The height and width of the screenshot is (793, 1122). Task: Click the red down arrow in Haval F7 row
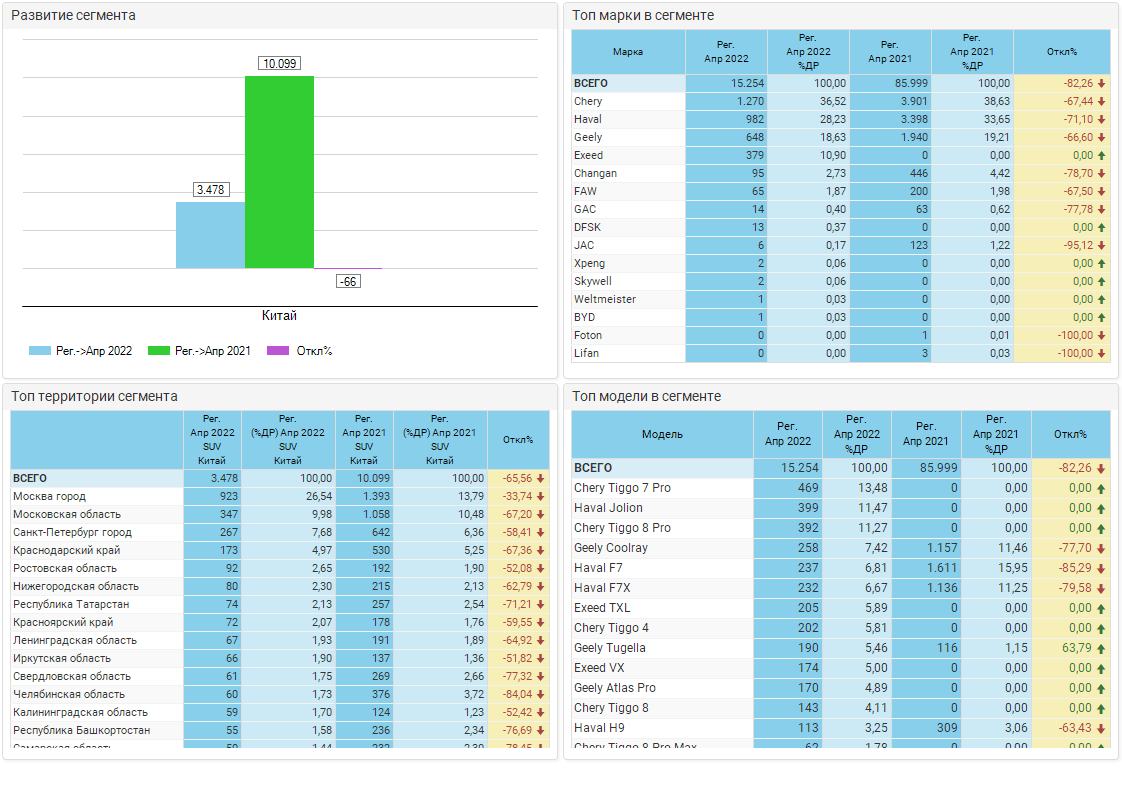click(x=1101, y=569)
